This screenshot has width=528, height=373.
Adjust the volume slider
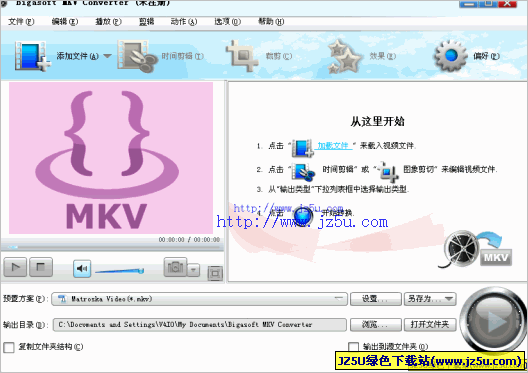(120, 271)
